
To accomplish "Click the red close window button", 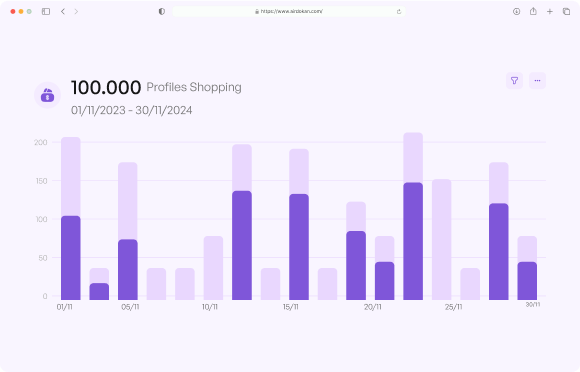I will tap(13, 11).
